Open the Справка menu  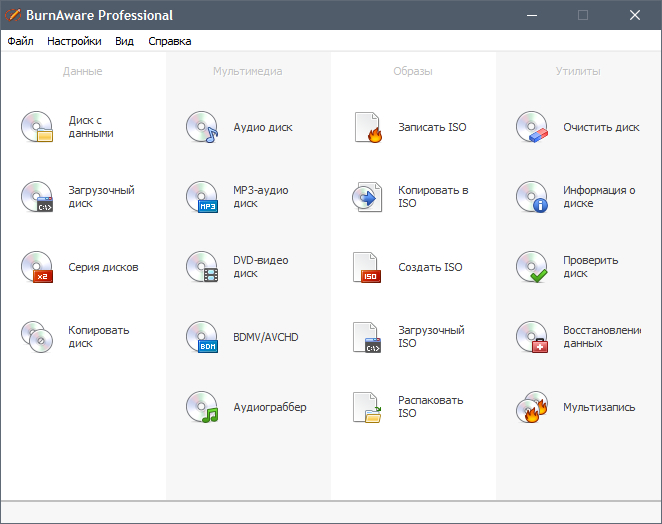coord(170,41)
